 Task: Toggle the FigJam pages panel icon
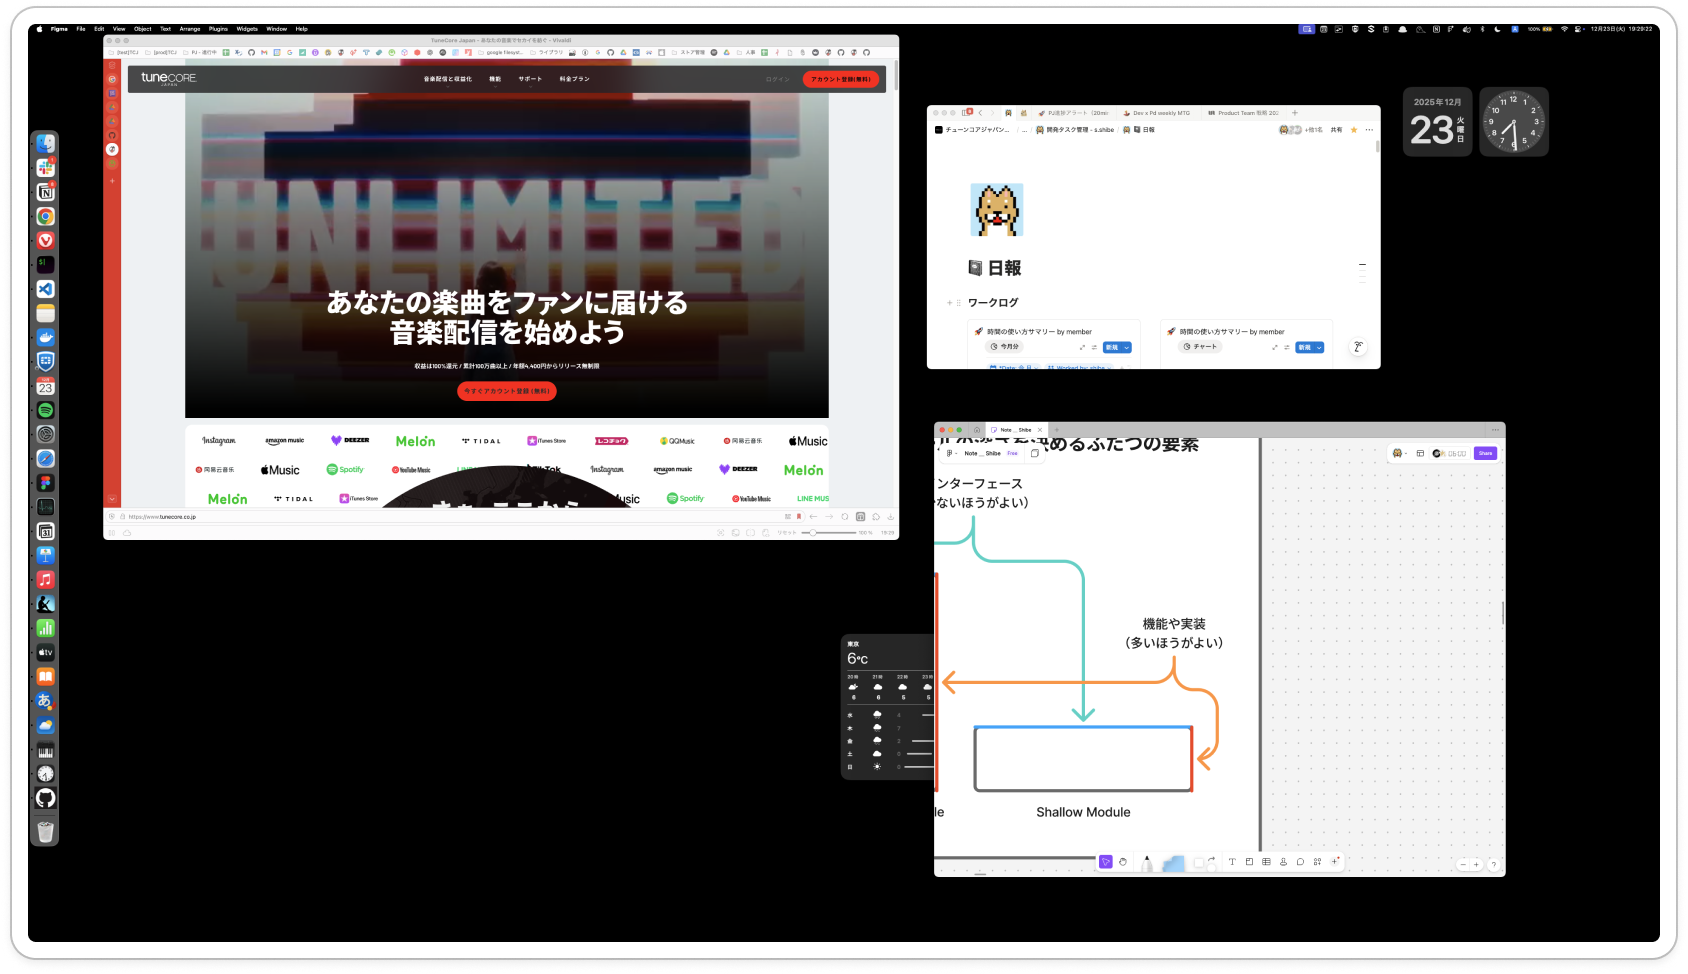(1035, 453)
